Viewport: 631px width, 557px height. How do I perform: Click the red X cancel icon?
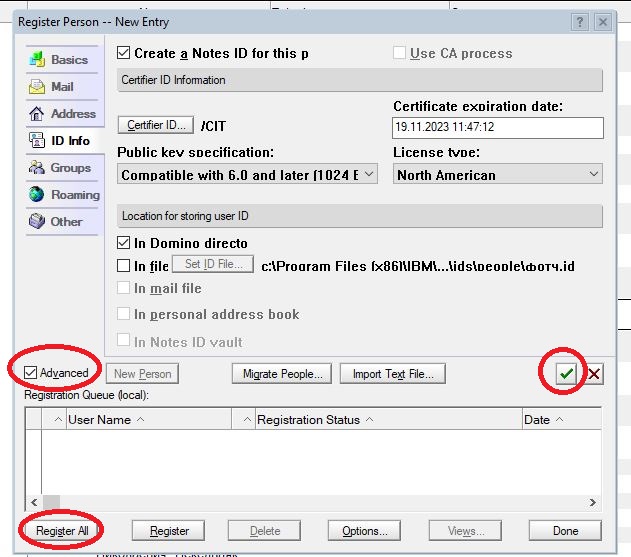pyautogui.click(x=594, y=374)
